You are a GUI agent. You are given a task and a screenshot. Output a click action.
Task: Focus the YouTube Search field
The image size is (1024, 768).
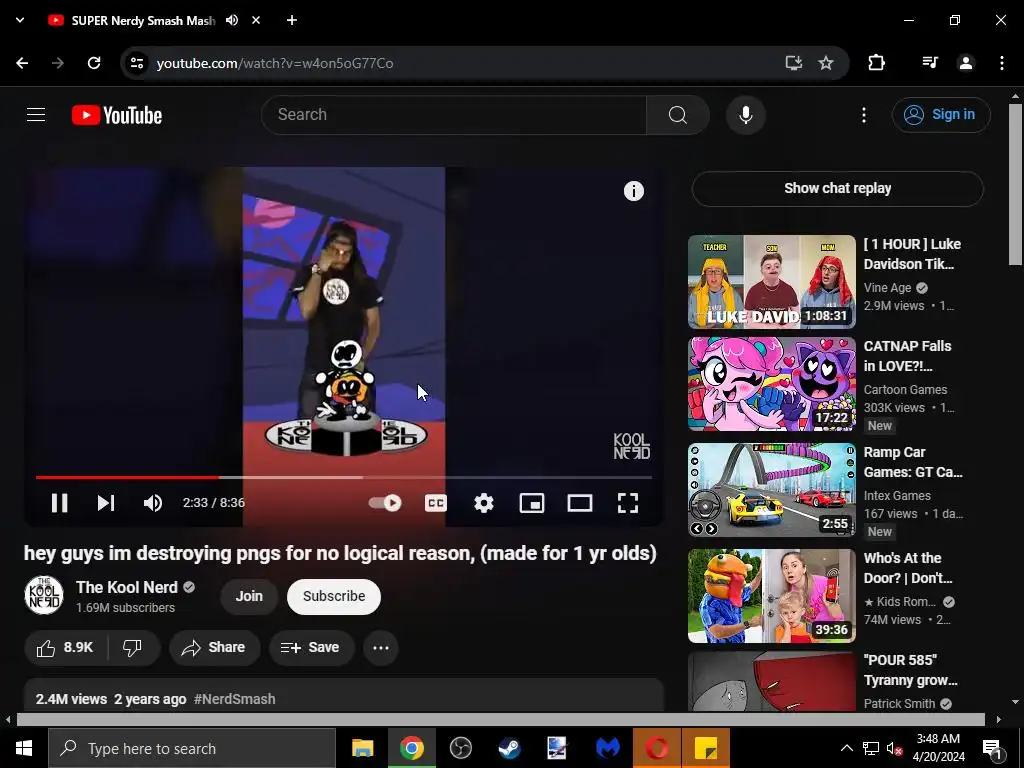[454, 115]
